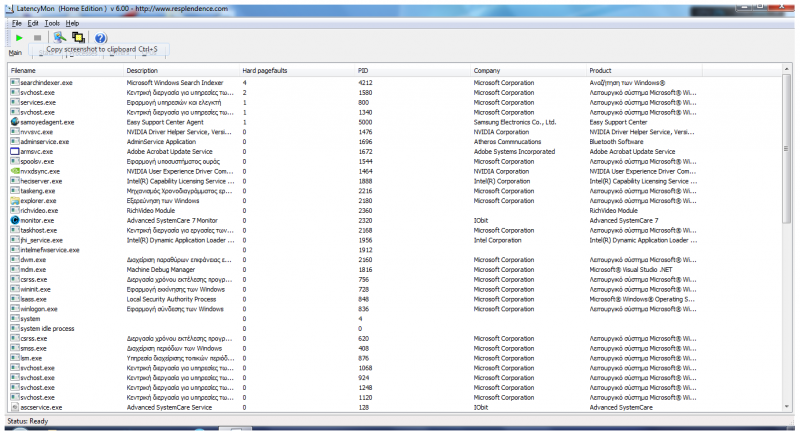Image resolution: width=800 pixels, height=431 pixels.
Task: Click the green Start monitoring play icon
Action: 19,37
